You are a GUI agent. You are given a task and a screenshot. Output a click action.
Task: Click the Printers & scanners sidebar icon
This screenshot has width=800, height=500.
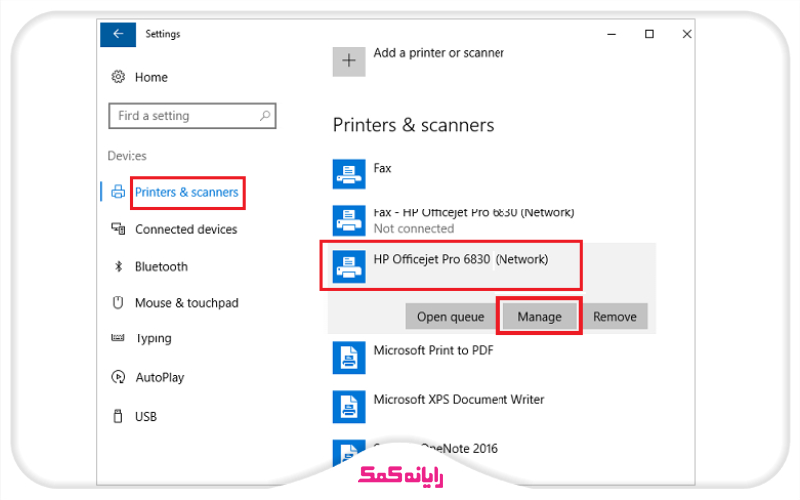coord(118,192)
